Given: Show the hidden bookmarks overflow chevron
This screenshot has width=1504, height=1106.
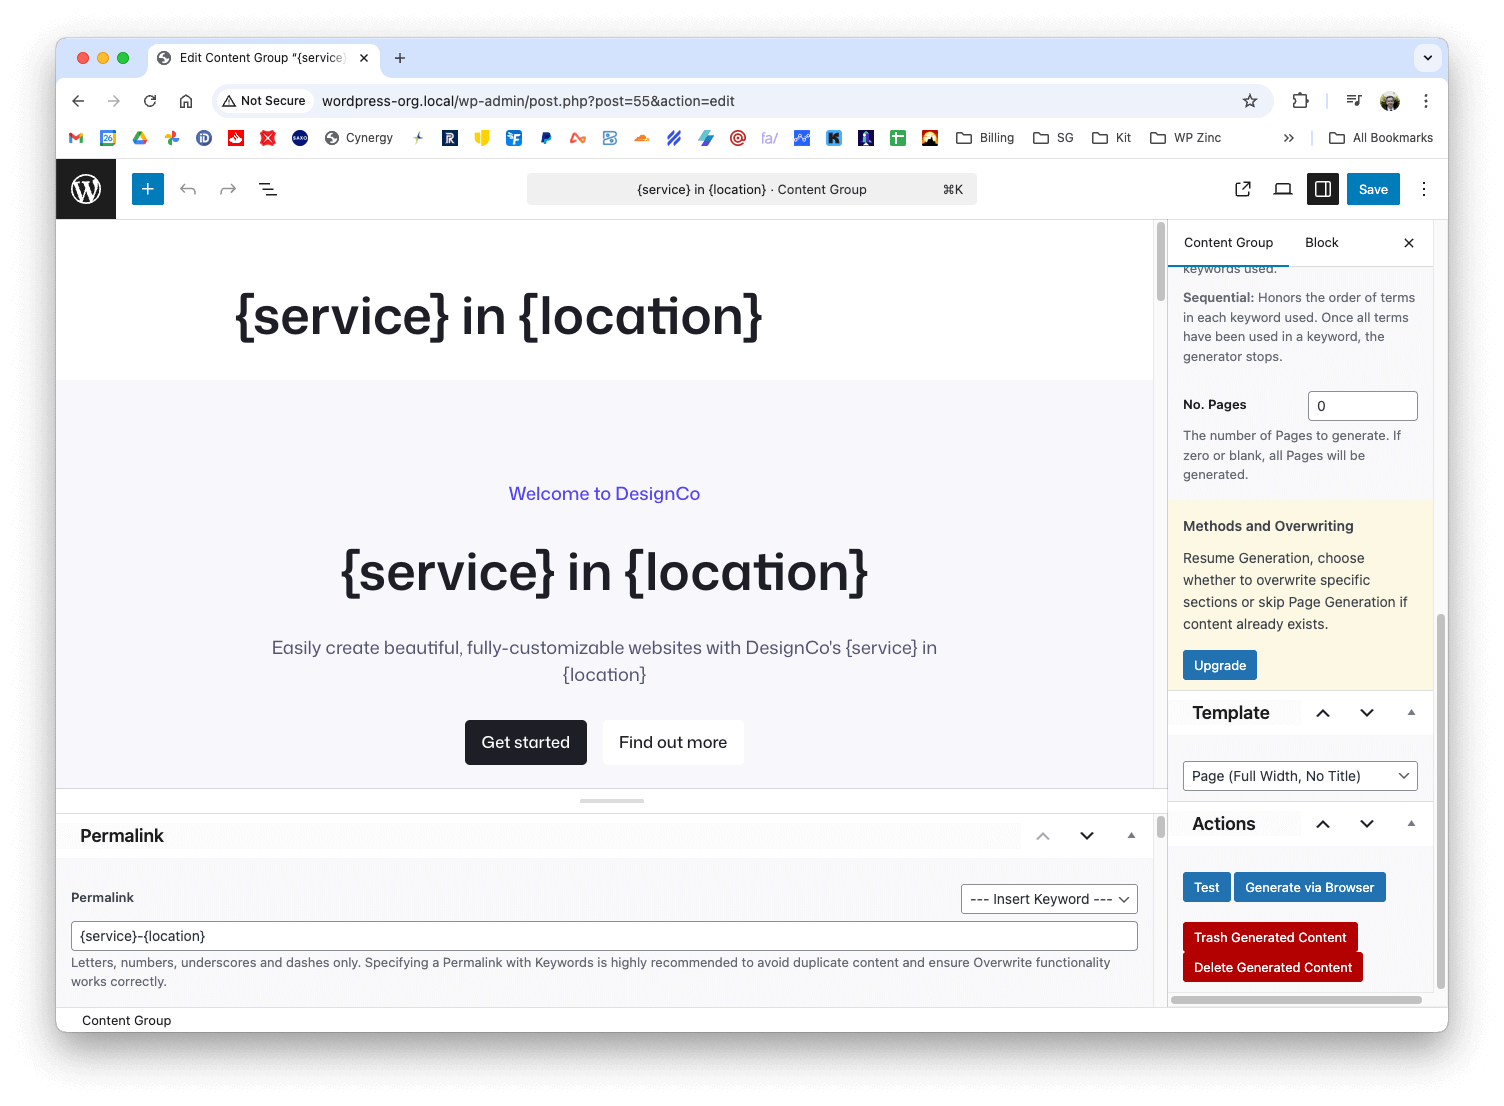Looking at the screenshot, I should point(1289,138).
